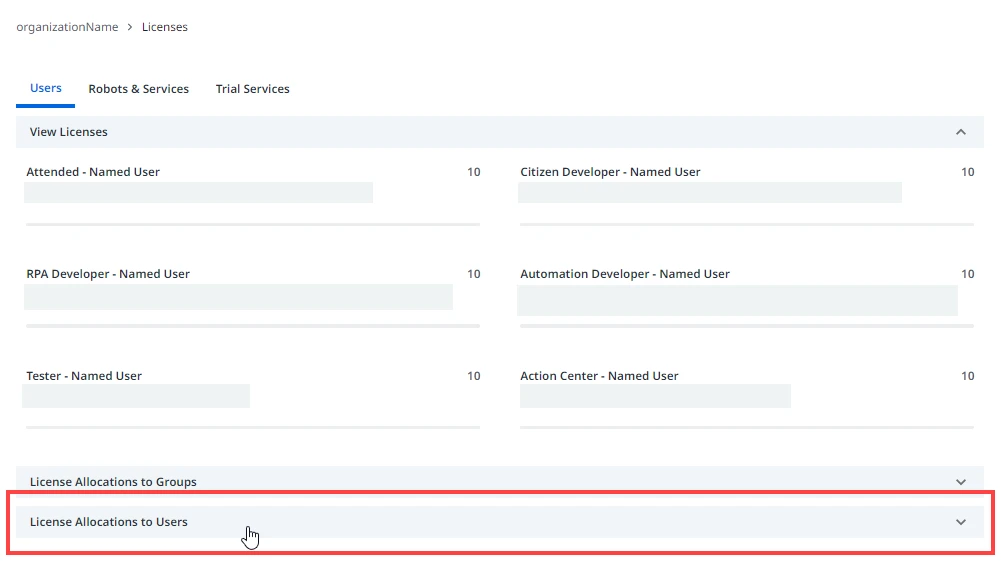Select Tester - Named User label
The image size is (1001, 568).
[x=84, y=376]
